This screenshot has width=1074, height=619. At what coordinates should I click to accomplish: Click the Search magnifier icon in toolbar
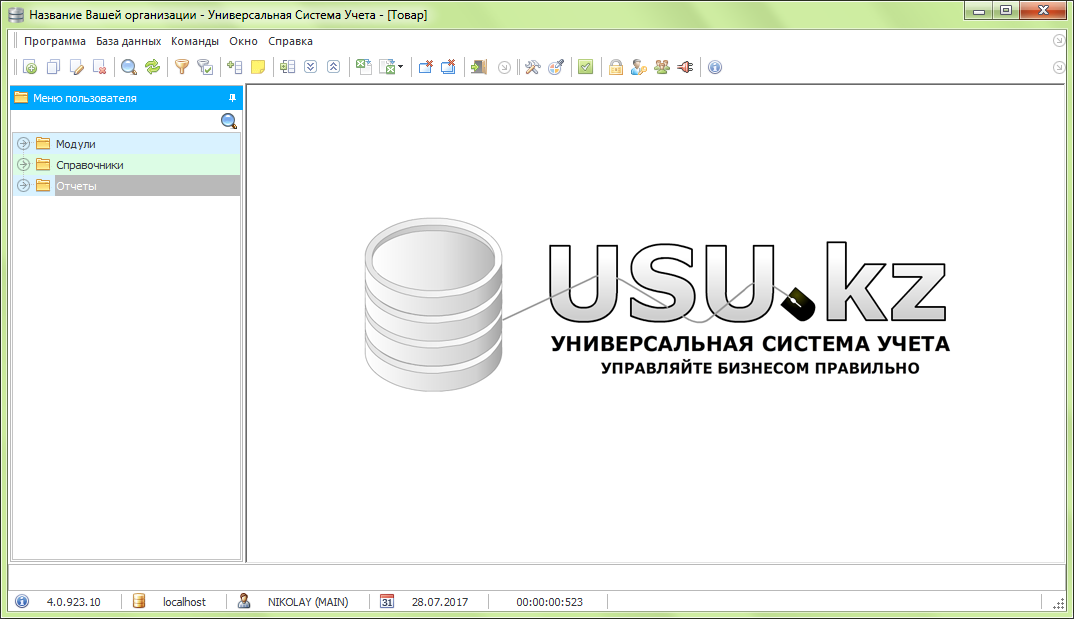[129, 67]
